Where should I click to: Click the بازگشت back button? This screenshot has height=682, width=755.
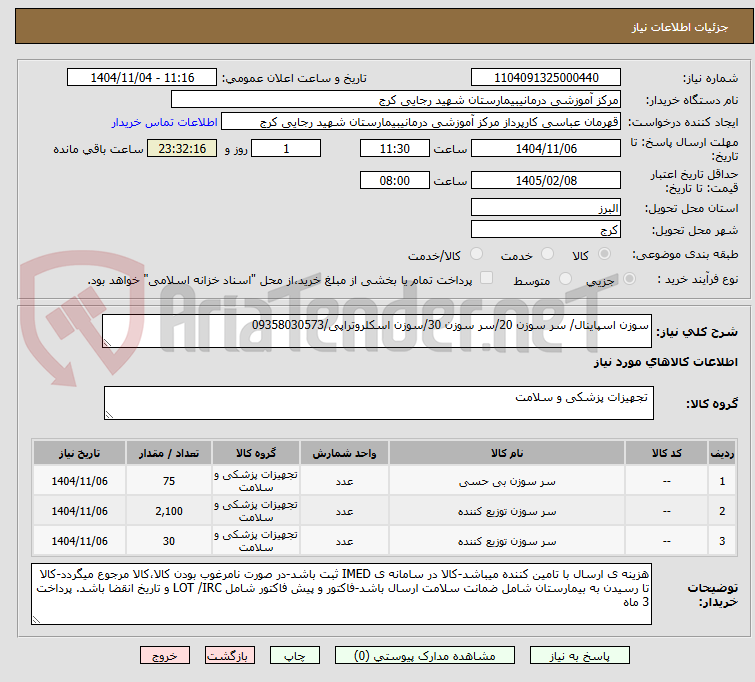pos(229,656)
